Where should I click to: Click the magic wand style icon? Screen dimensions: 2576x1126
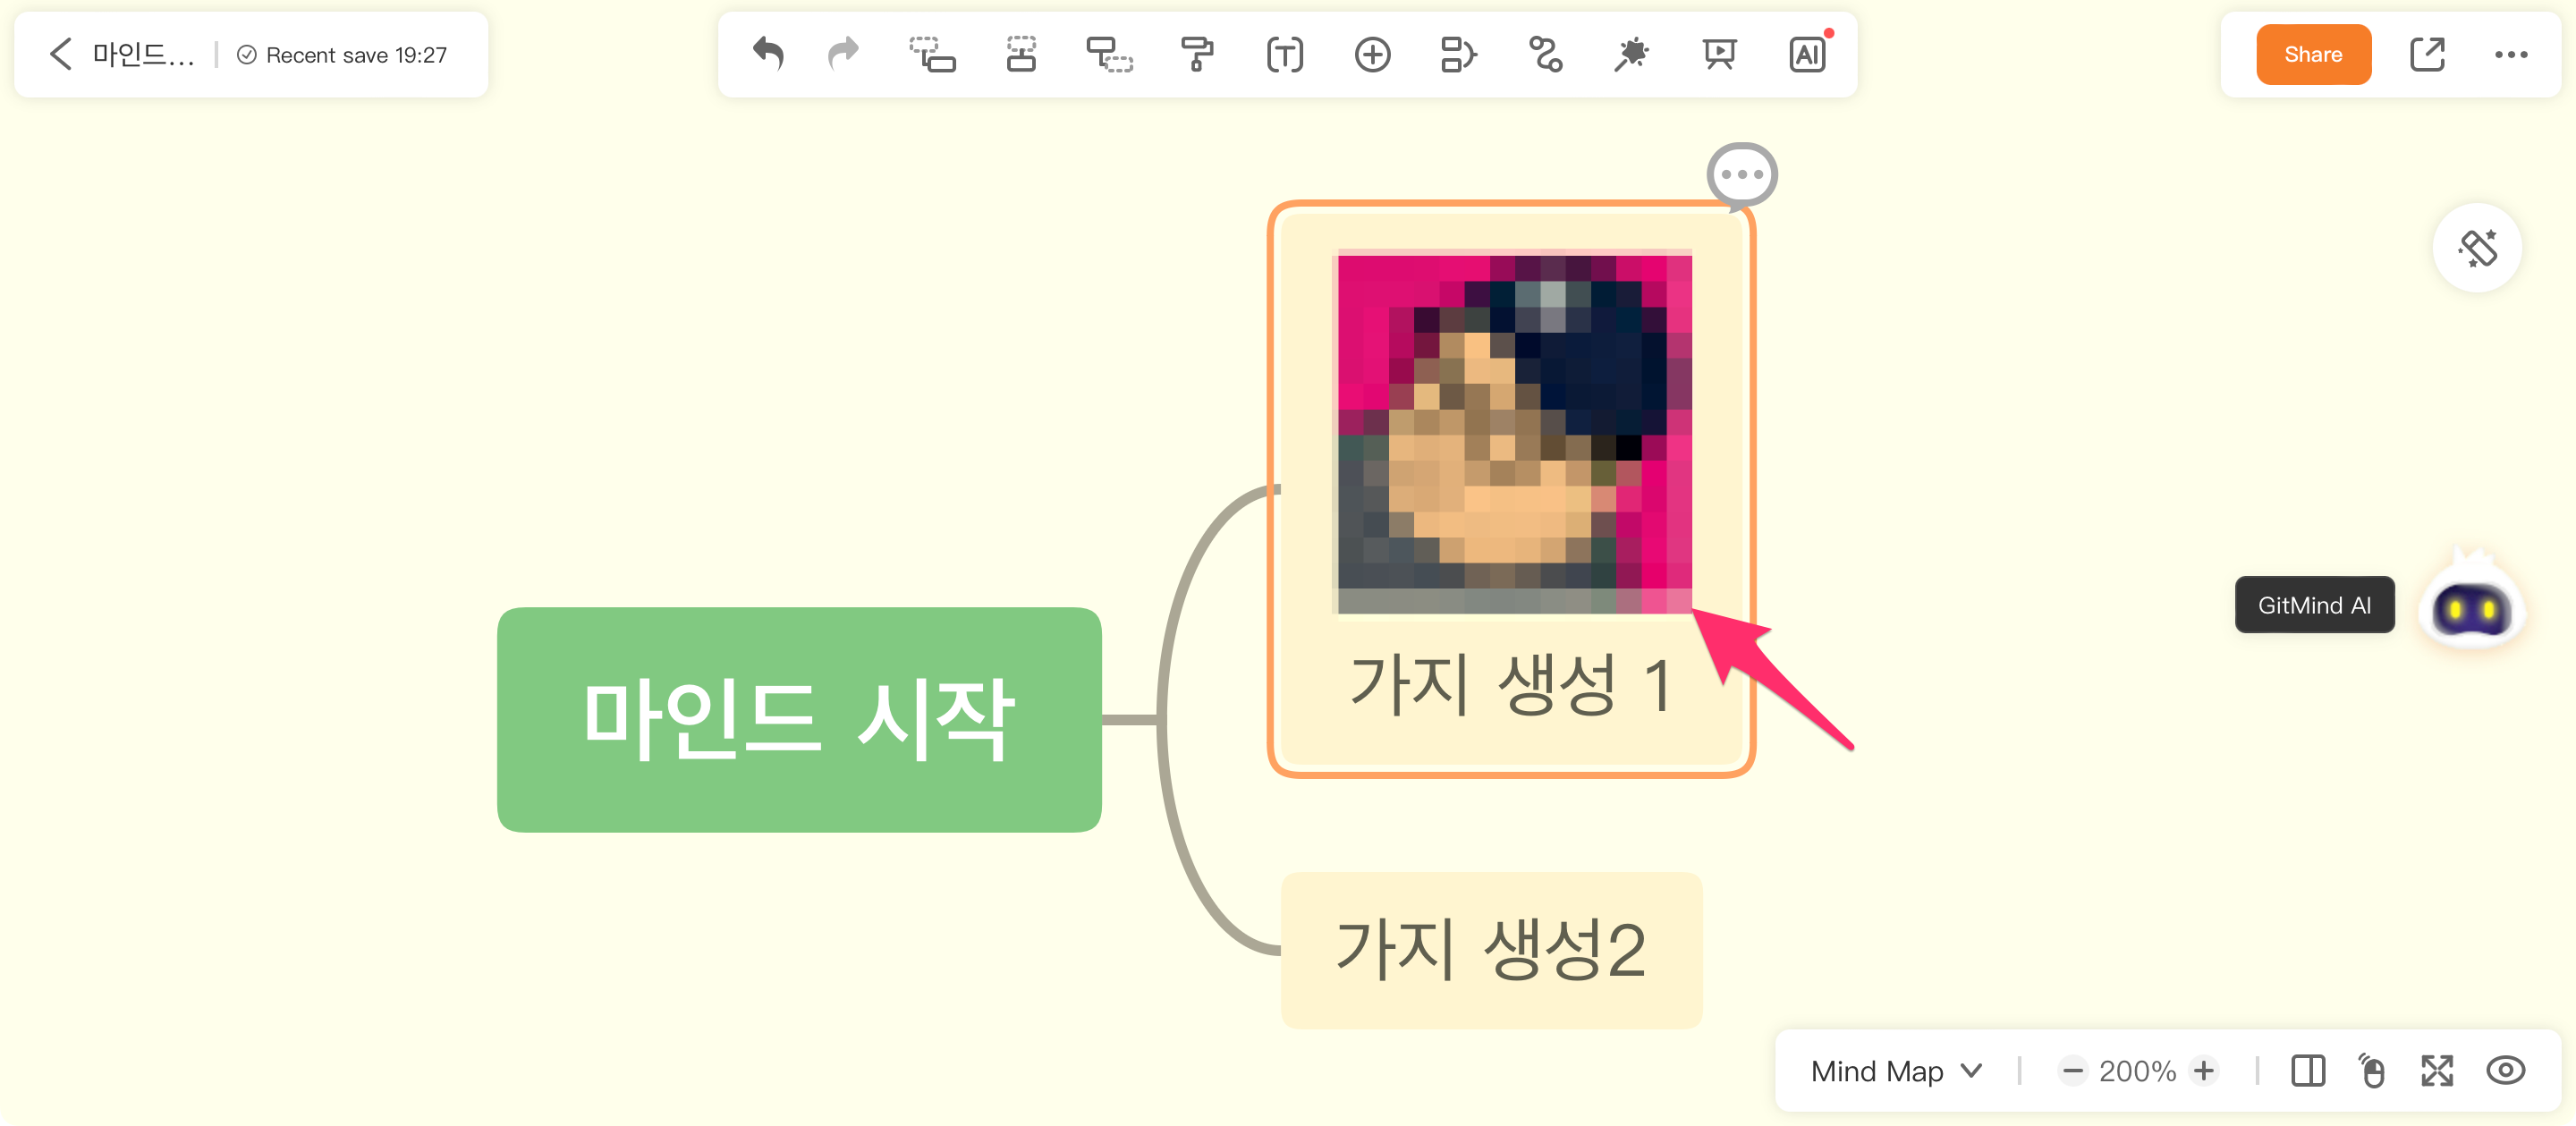pos(1631,54)
